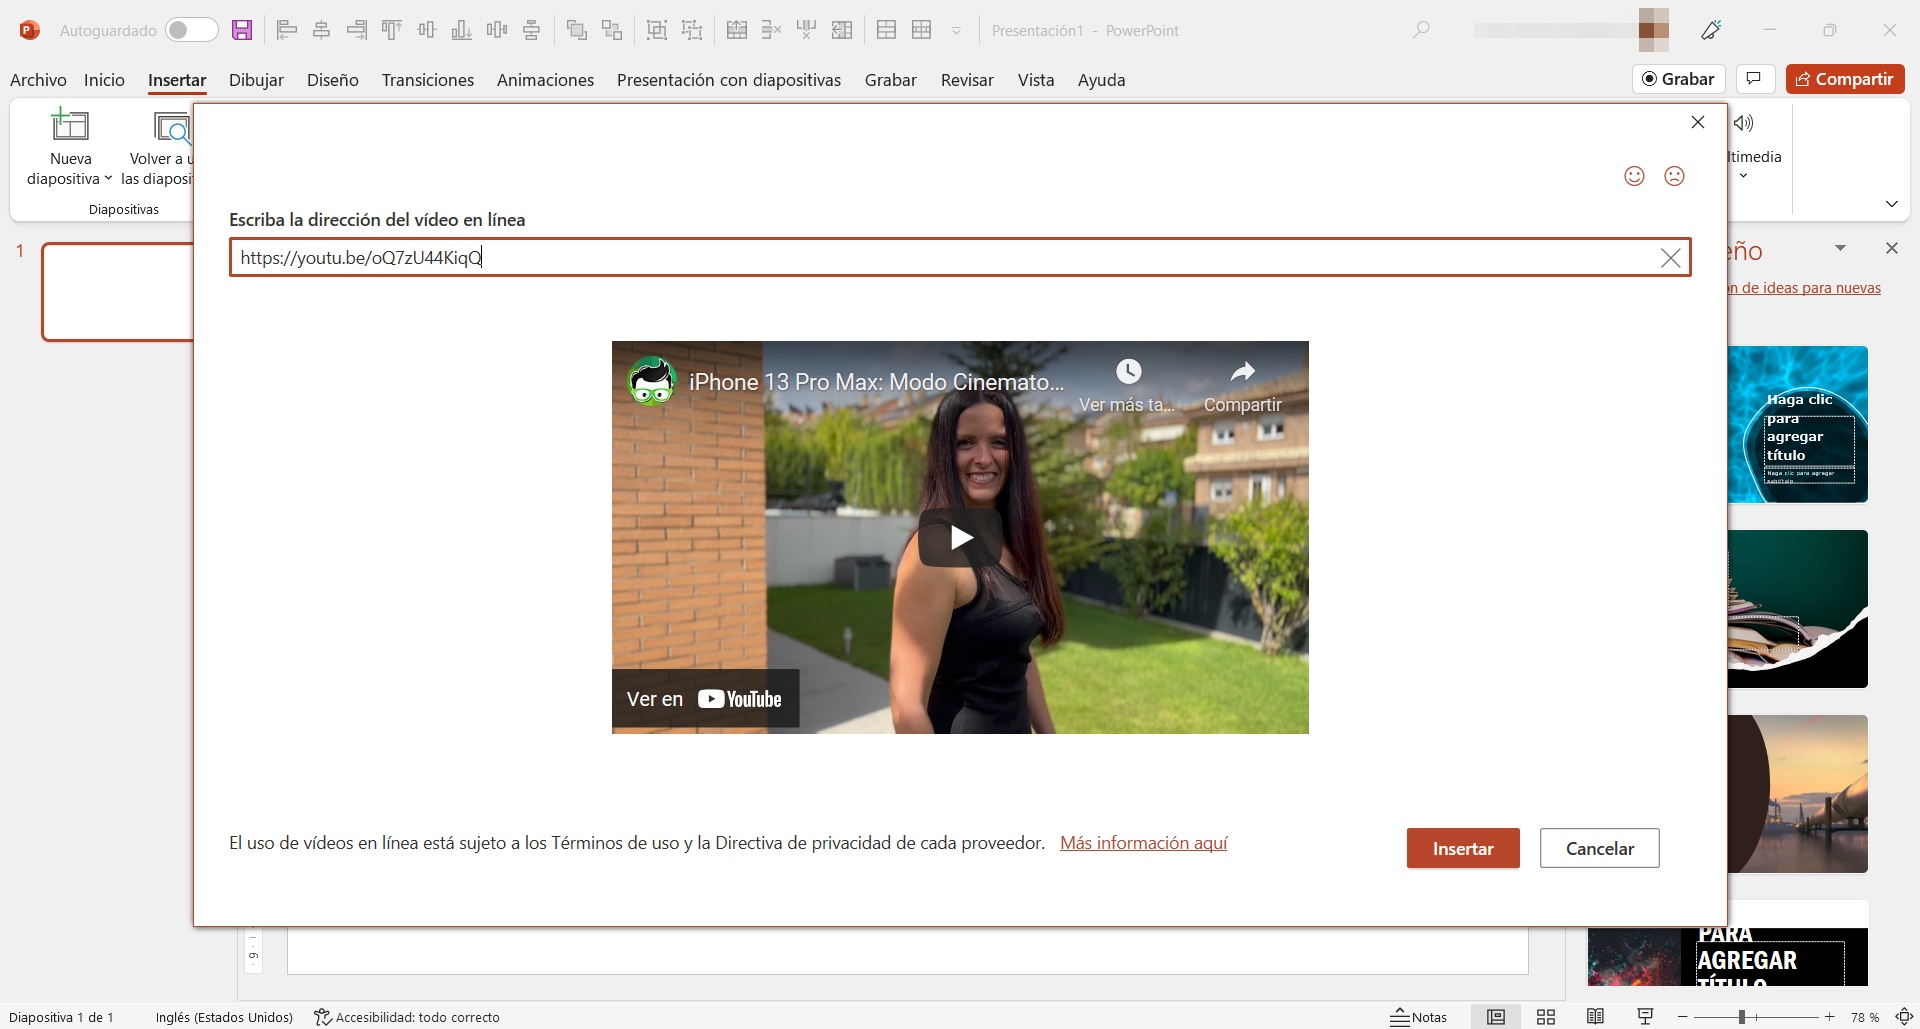Toggle Notas pane in status bar
1920x1029 pixels.
pos(1419,1017)
